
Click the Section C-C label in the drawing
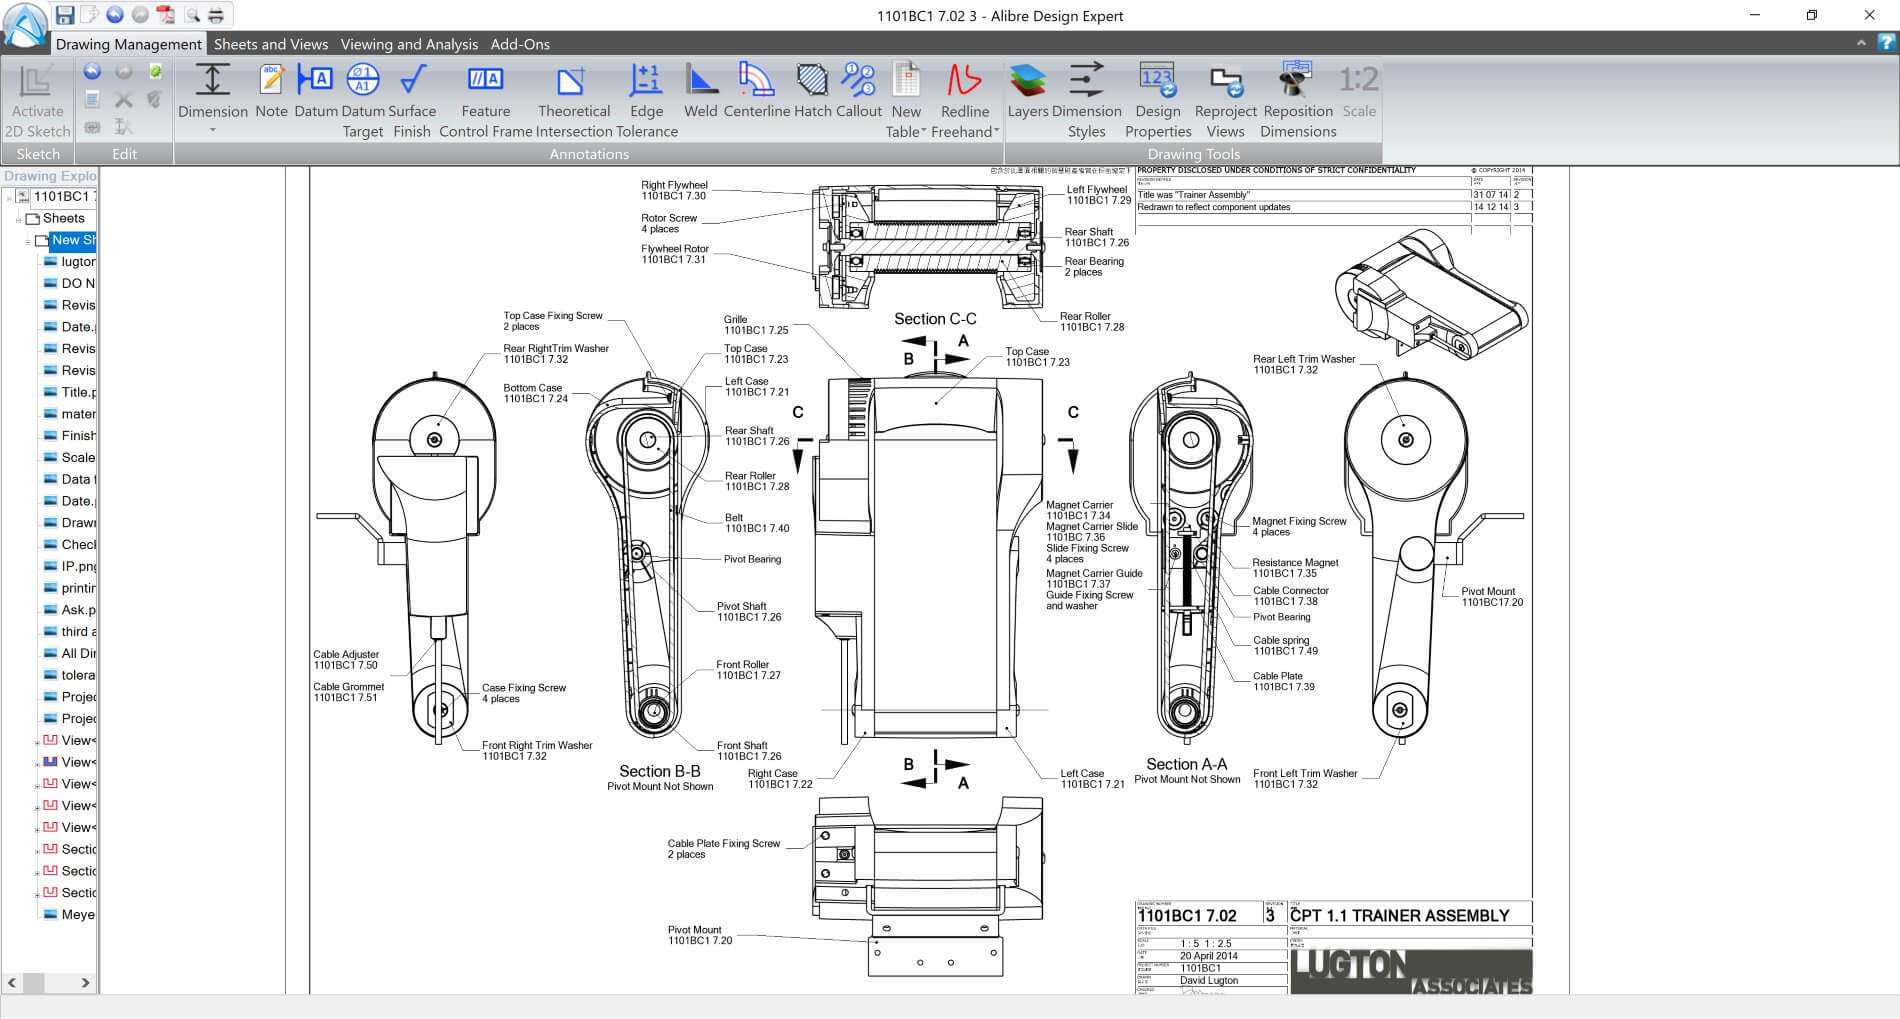[x=935, y=319]
